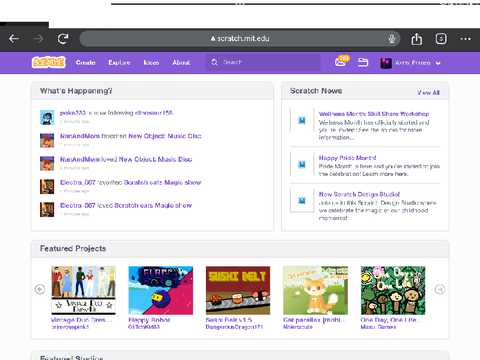Open the Happy Pride Month news link
480x360 pixels.
coord(347,158)
